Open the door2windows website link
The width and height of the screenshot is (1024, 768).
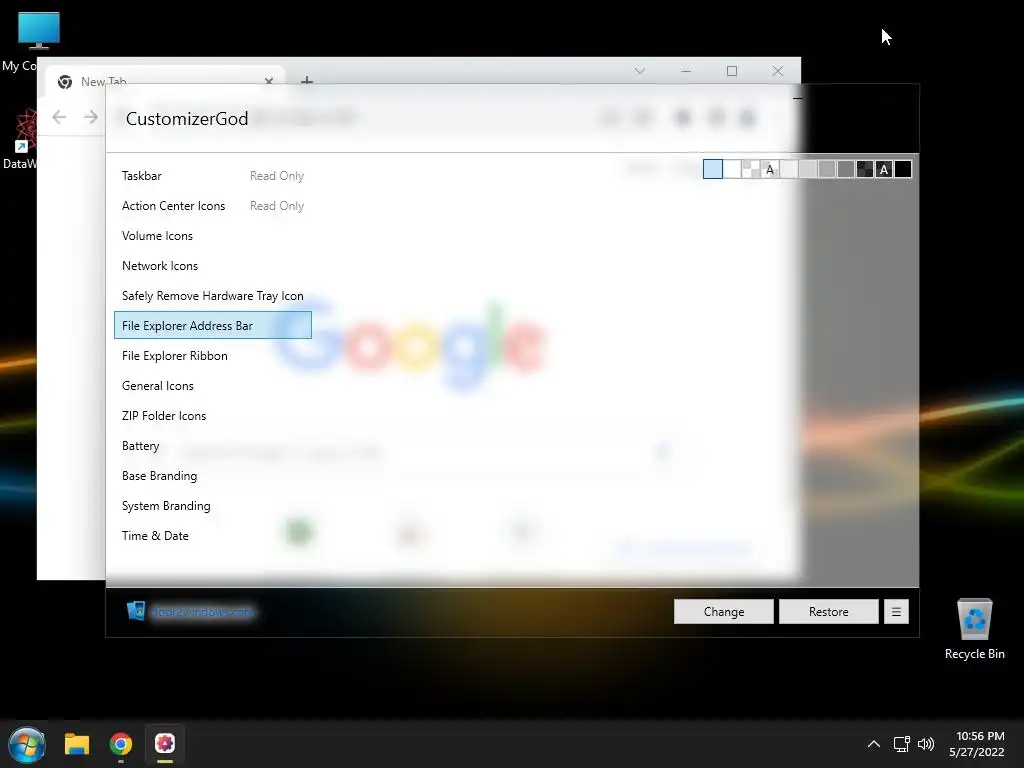[x=202, y=612]
